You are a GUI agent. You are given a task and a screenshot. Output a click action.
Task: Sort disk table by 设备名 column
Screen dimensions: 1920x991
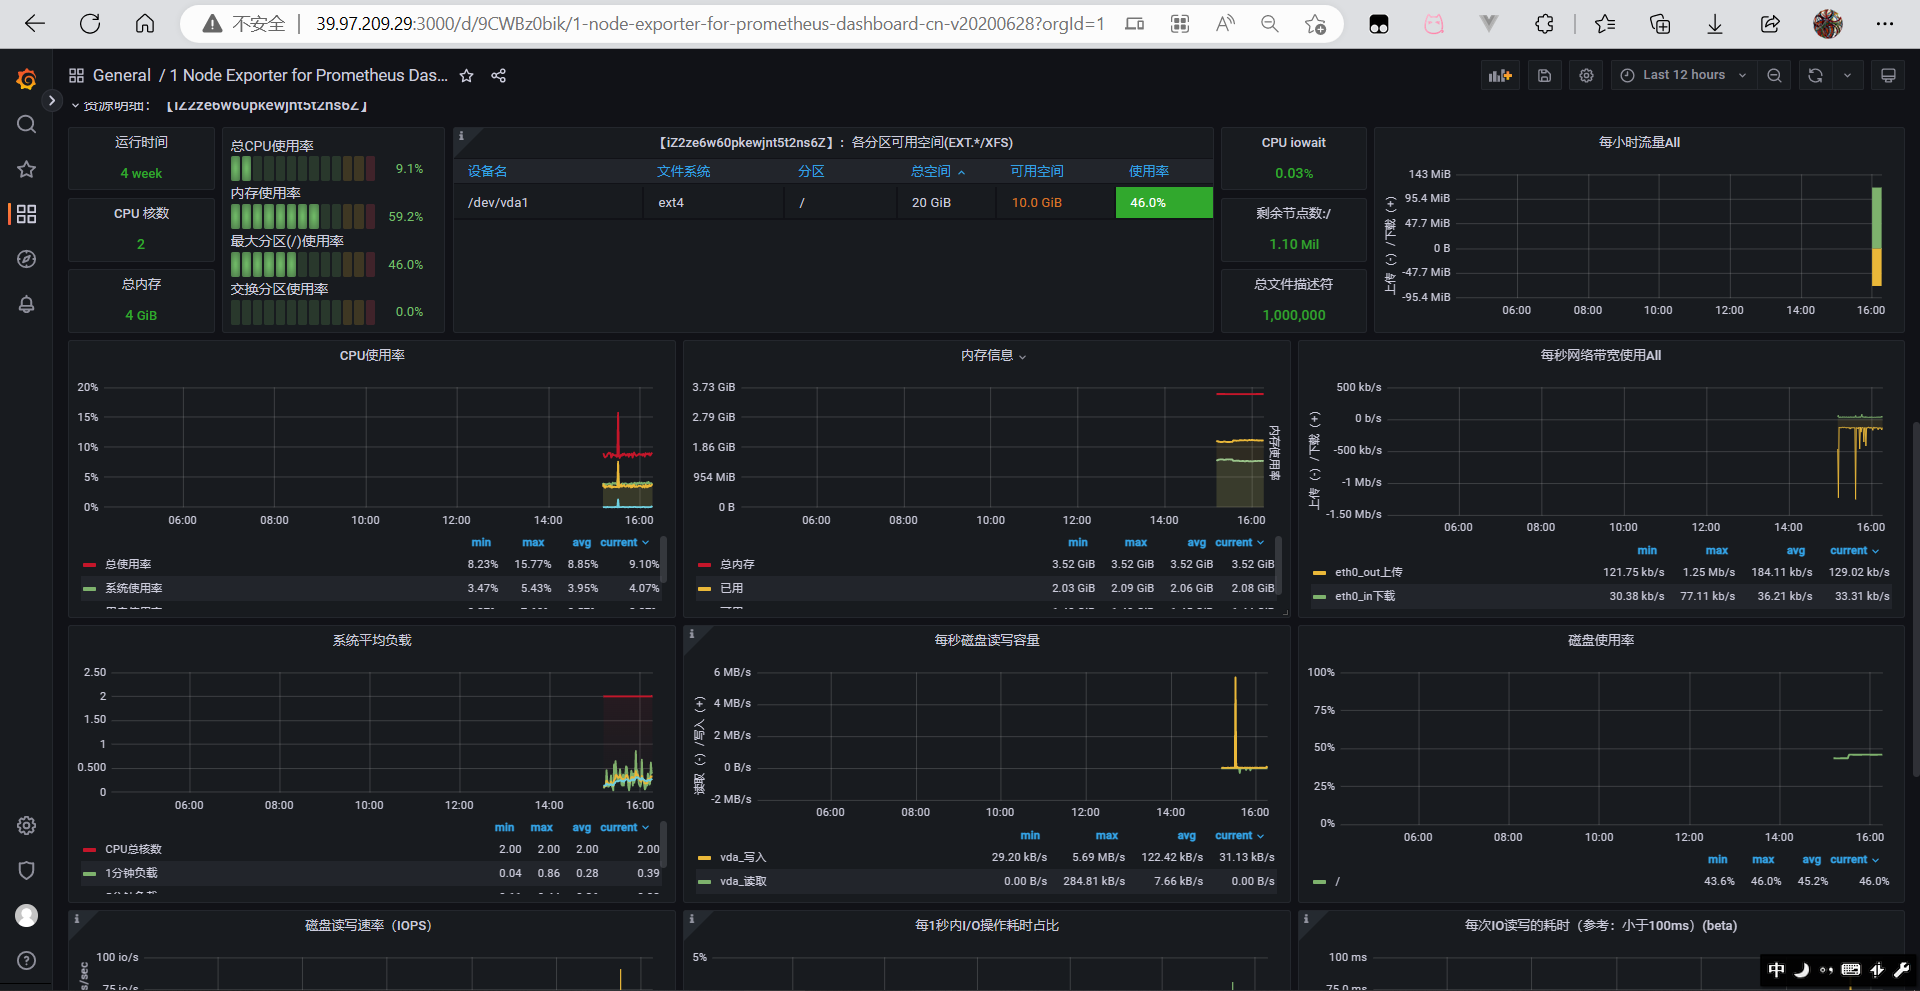487,172
